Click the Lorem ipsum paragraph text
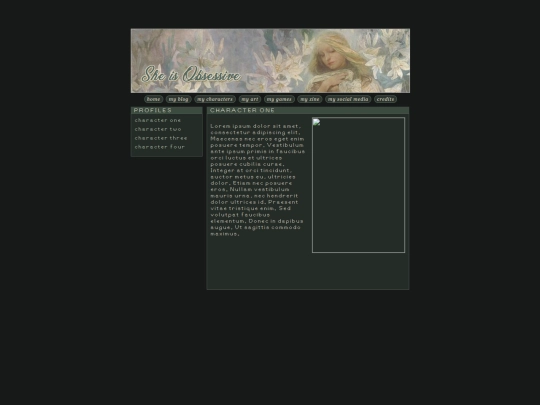The height and width of the screenshot is (405, 540). (x=258, y=180)
